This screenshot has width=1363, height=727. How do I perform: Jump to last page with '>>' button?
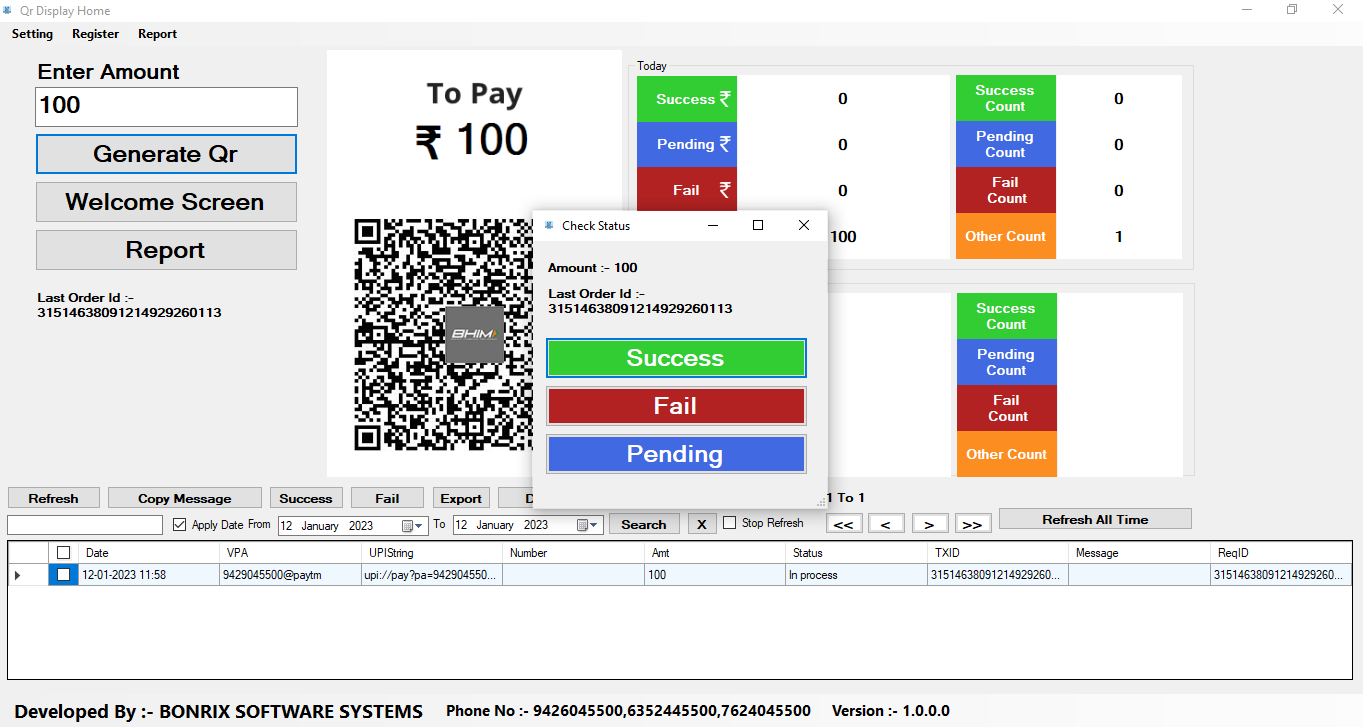(972, 524)
